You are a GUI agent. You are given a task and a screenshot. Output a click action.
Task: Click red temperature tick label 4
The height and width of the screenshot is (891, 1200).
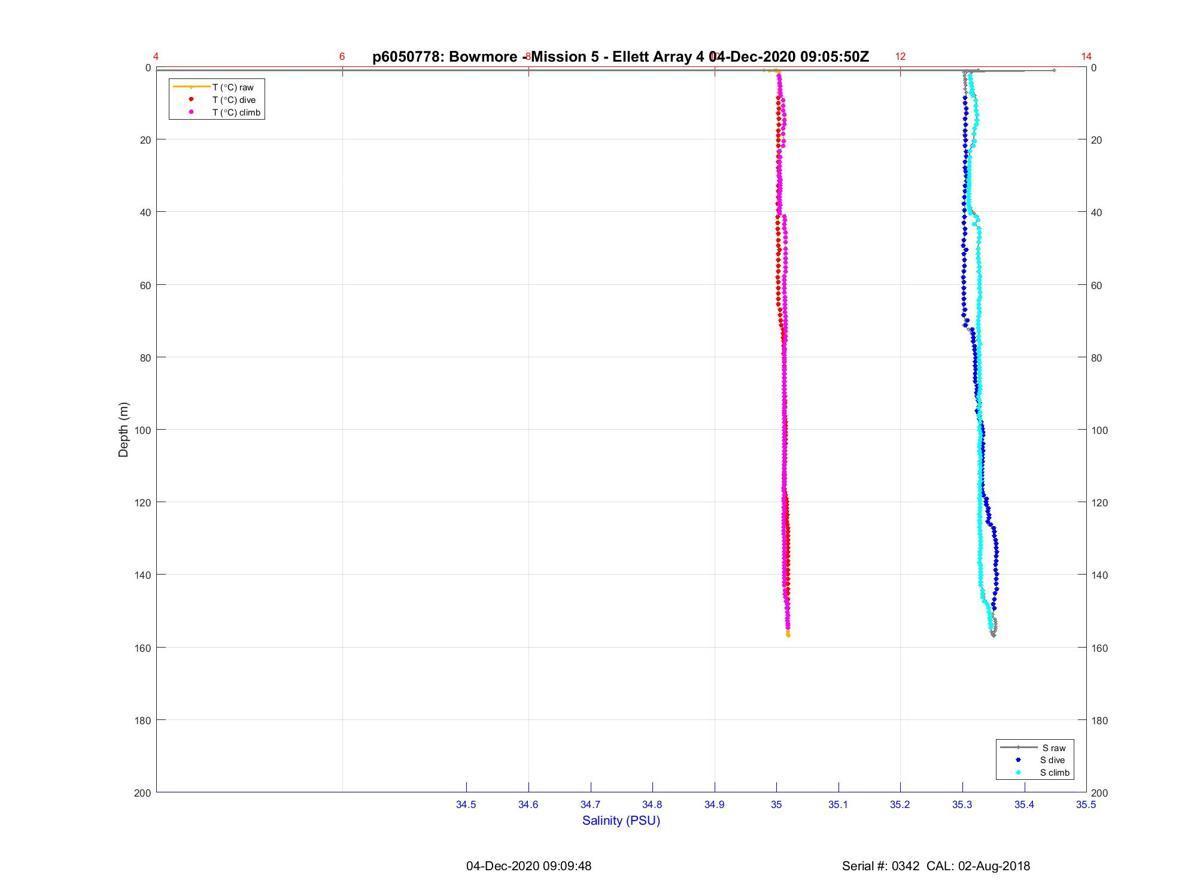tap(156, 57)
